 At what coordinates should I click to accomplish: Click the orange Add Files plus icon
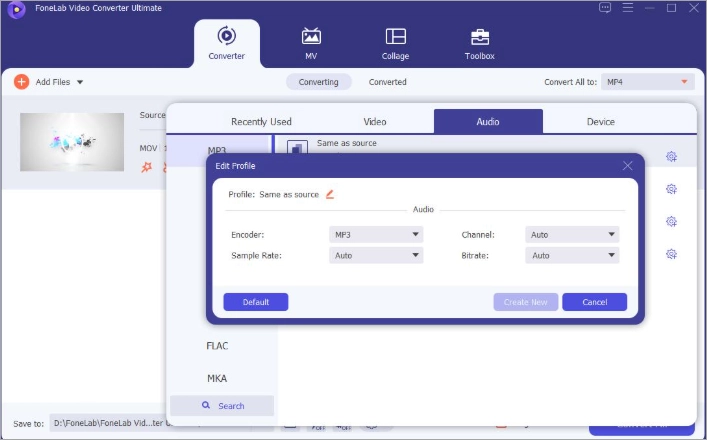click(x=21, y=82)
